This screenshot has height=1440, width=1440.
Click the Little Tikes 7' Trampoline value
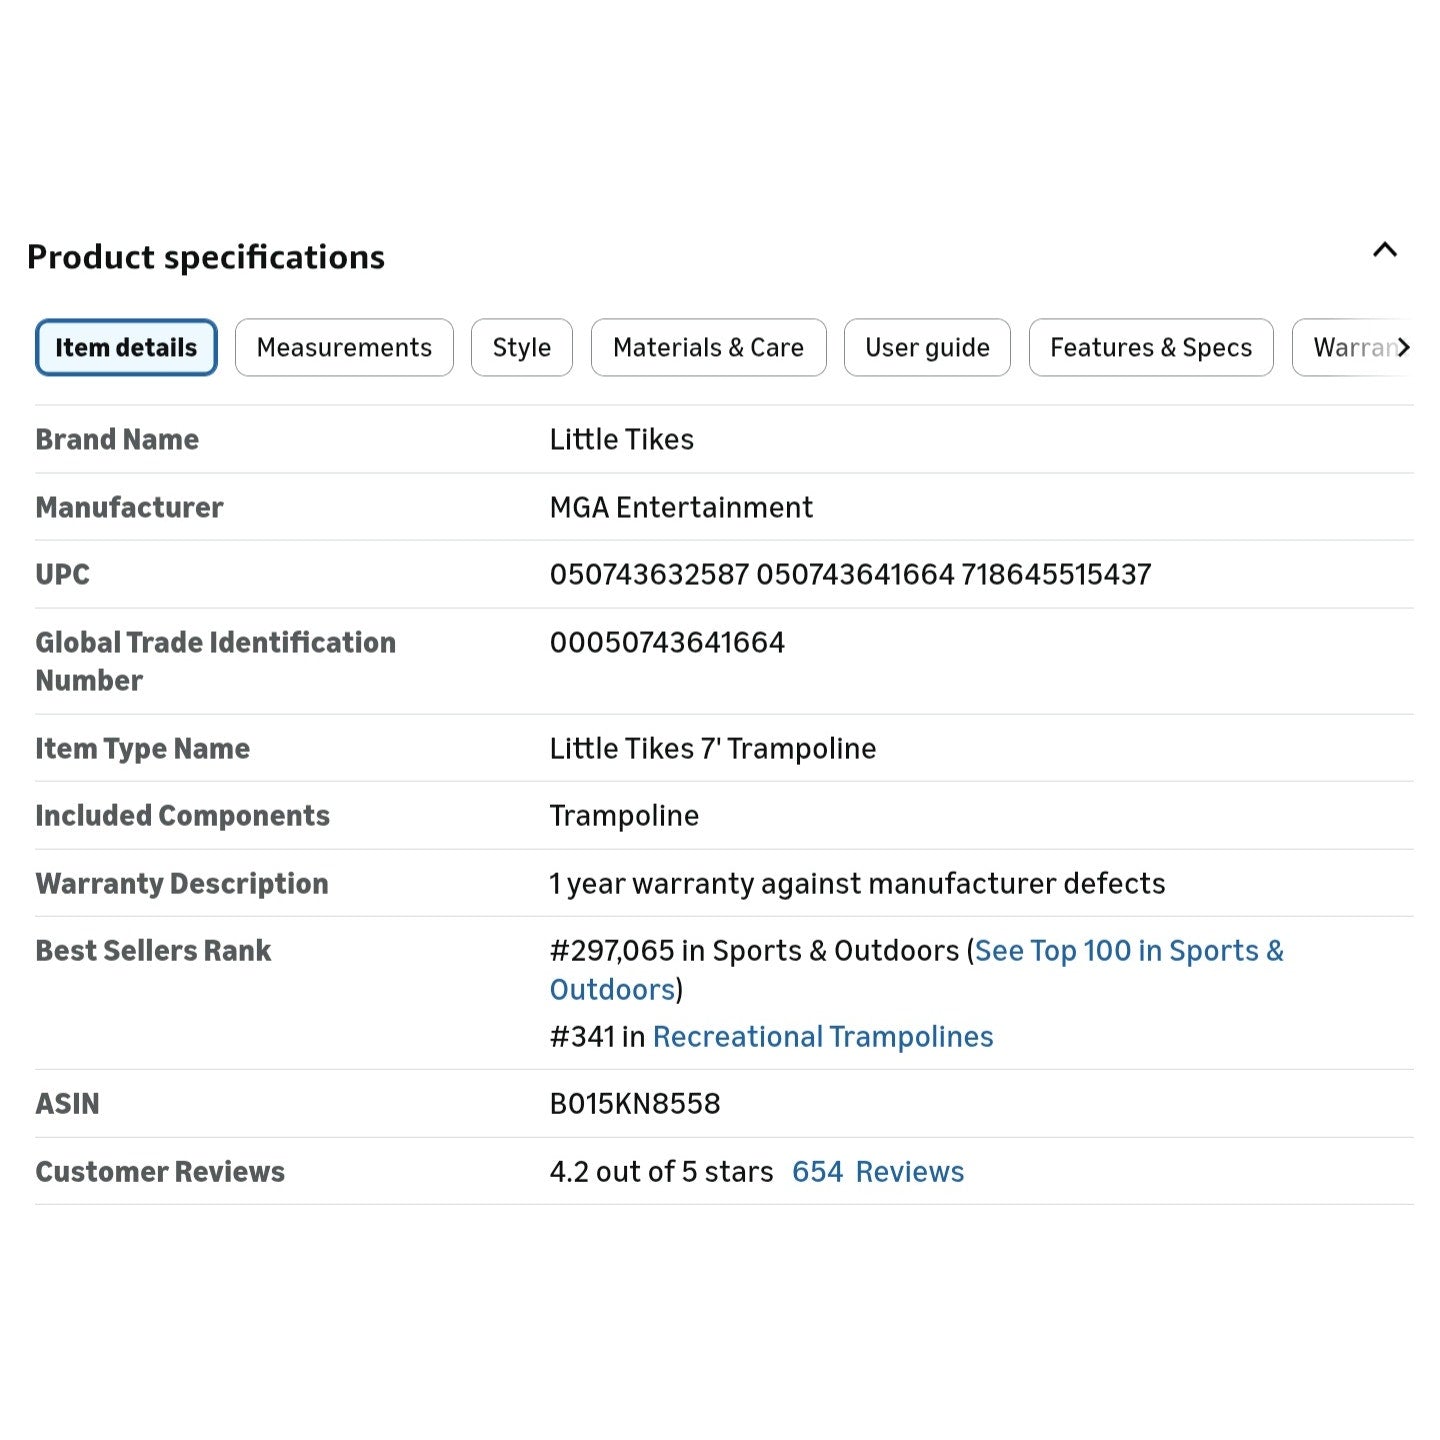click(713, 749)
